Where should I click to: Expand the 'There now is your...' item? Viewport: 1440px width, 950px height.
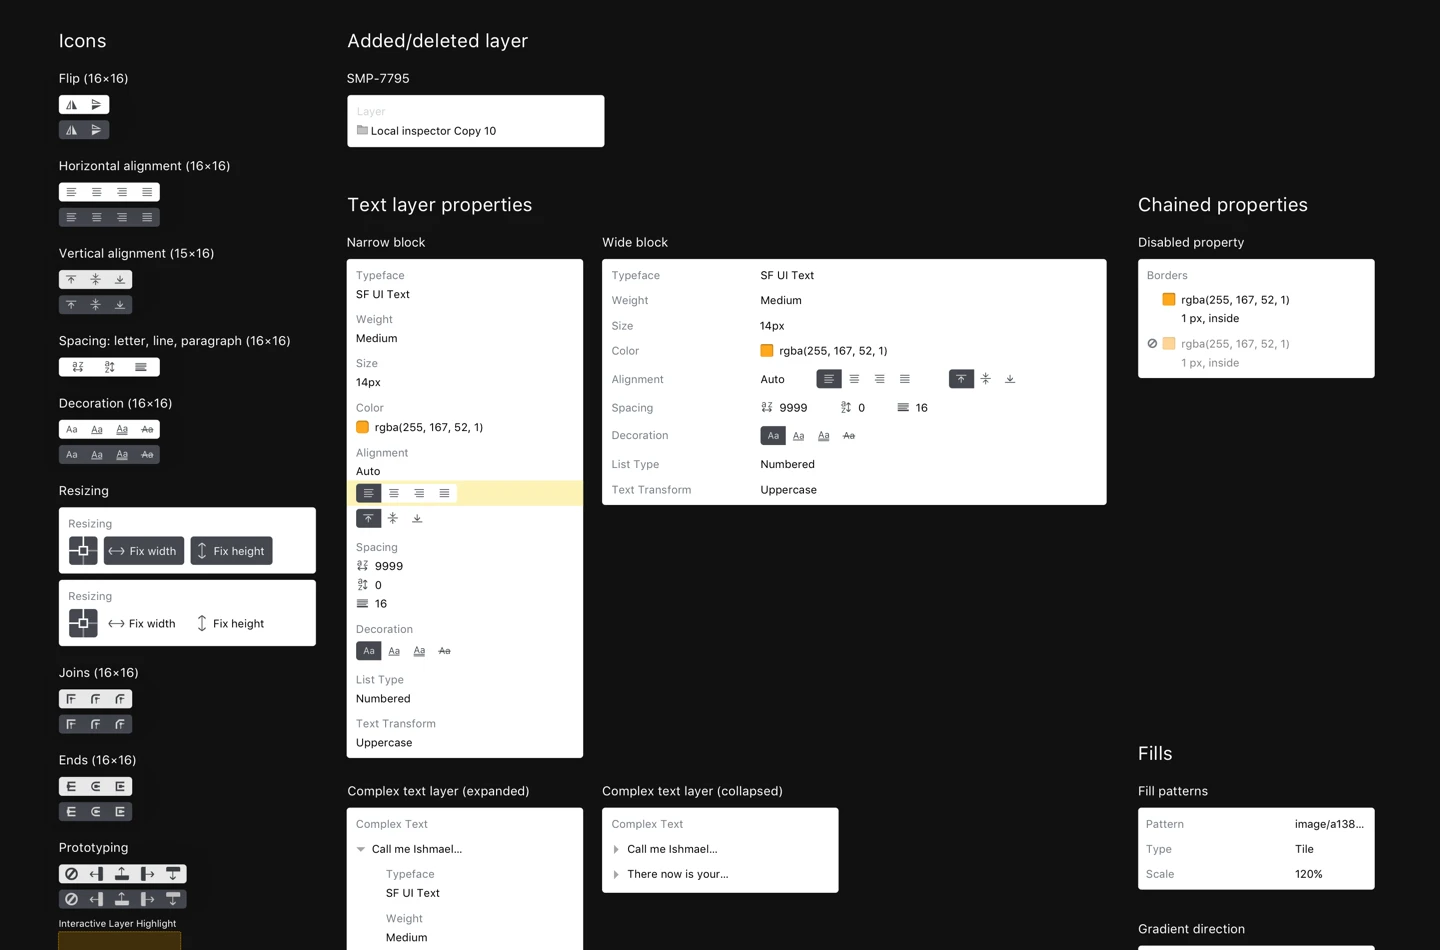tap(616, 874)
